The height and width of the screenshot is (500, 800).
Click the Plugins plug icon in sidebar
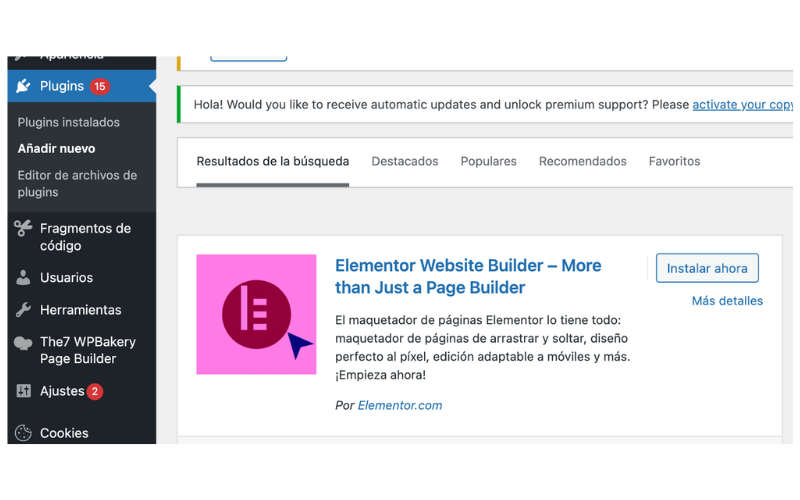tap(23, 86)
